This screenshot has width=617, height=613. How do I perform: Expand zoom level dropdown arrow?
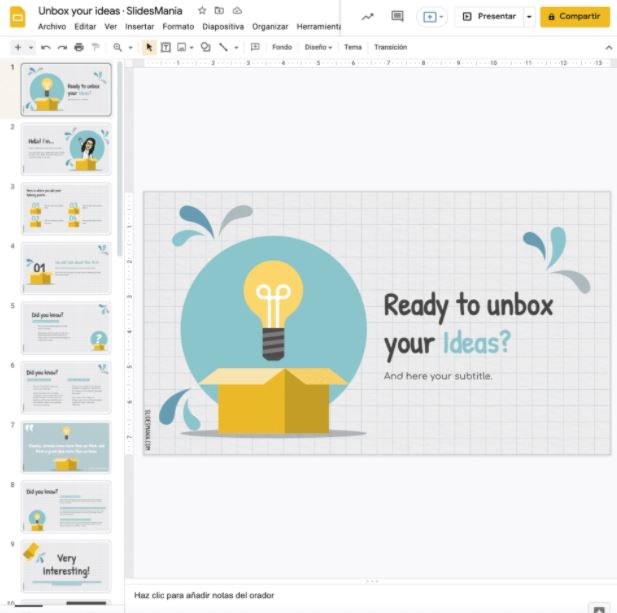tap(130, 48)
